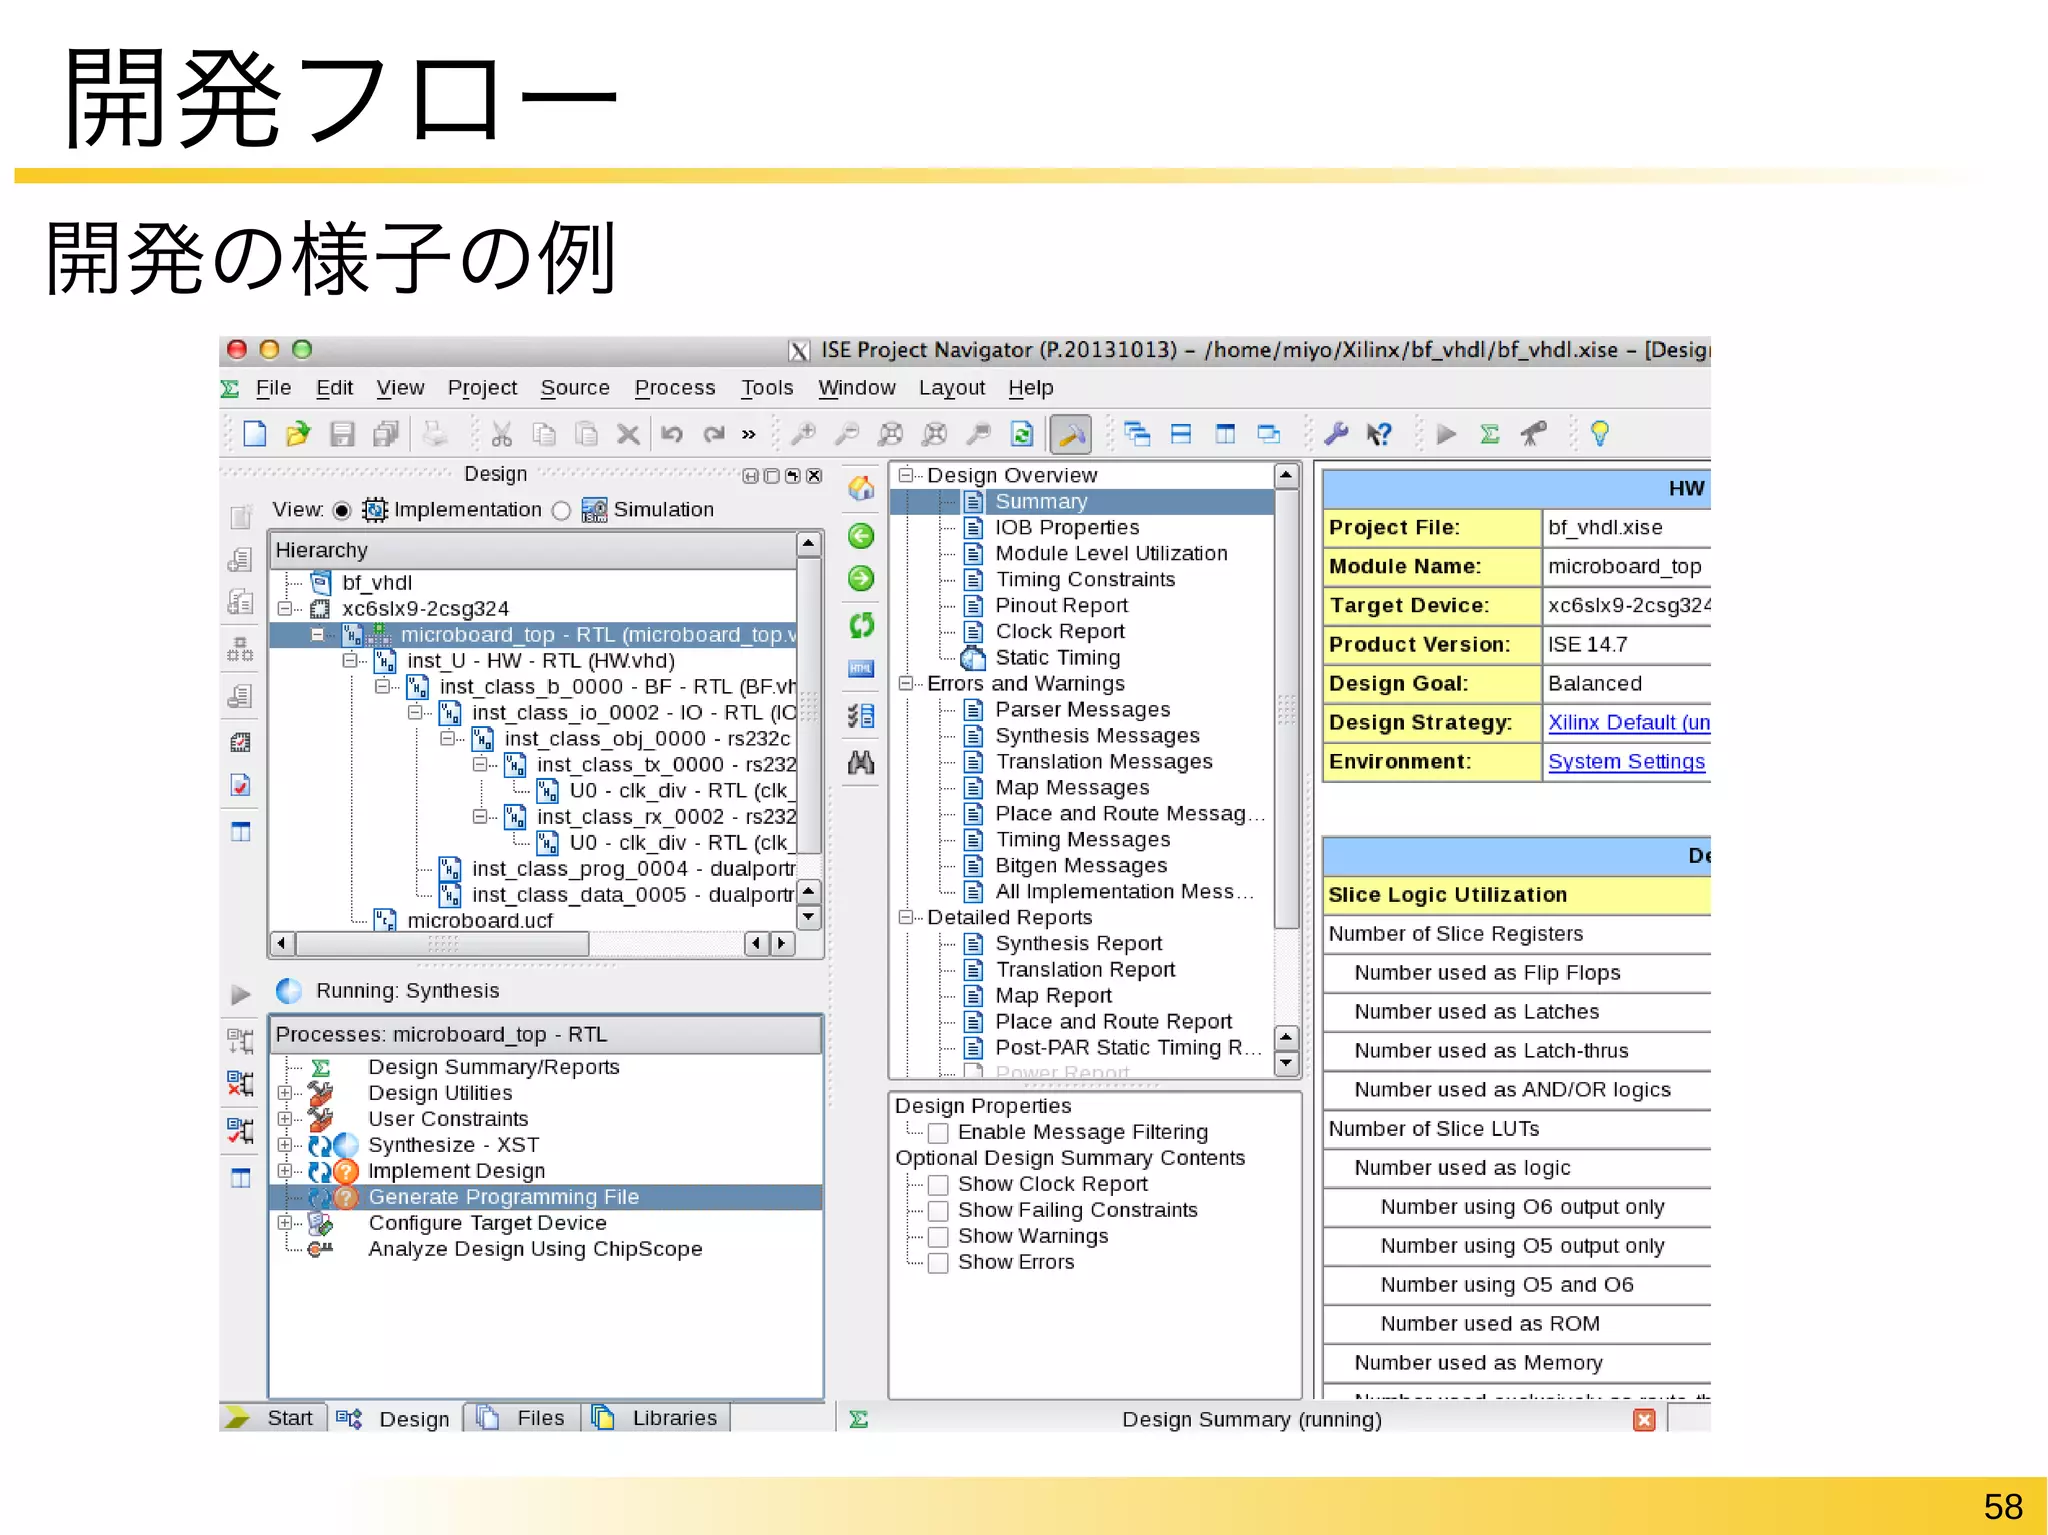Click the green forward arrow icon
Image resolution: width=2048 pixels, height=1535 pixels.
(x=861, y=579)
